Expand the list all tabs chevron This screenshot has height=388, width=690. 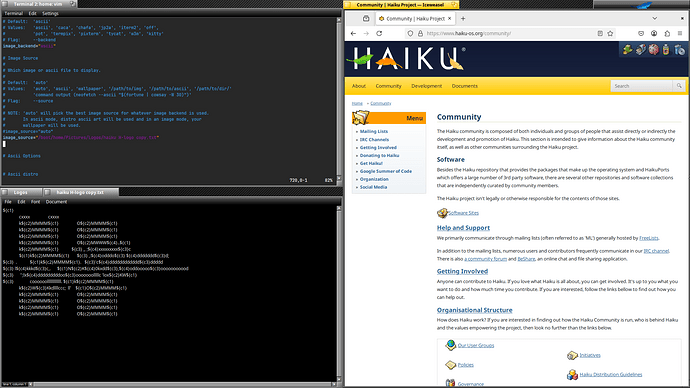(654, 18)
